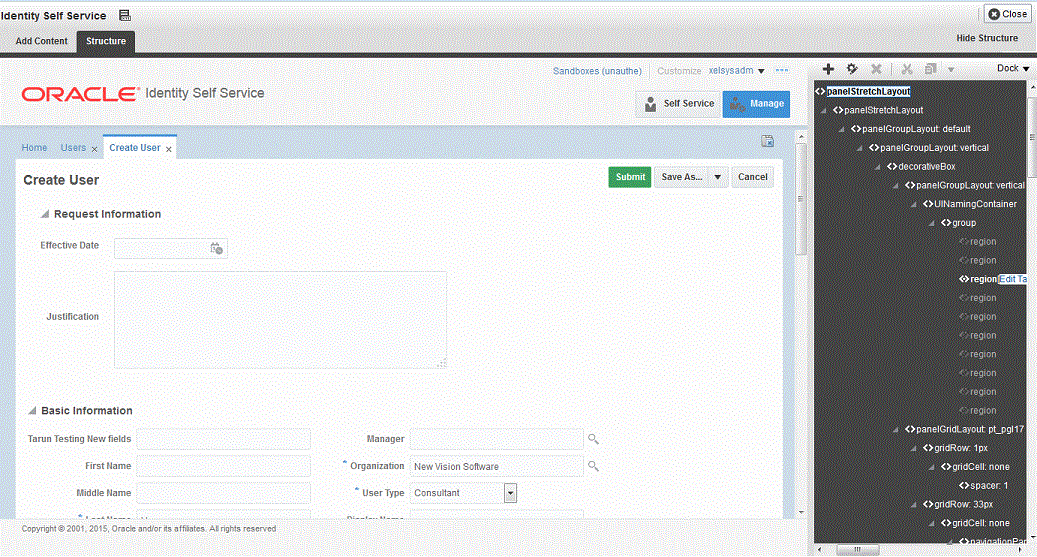Click the <> icon of the UINamingContainer node
The height and width of the screenshot is (557, 1037).
click(927, 204)
